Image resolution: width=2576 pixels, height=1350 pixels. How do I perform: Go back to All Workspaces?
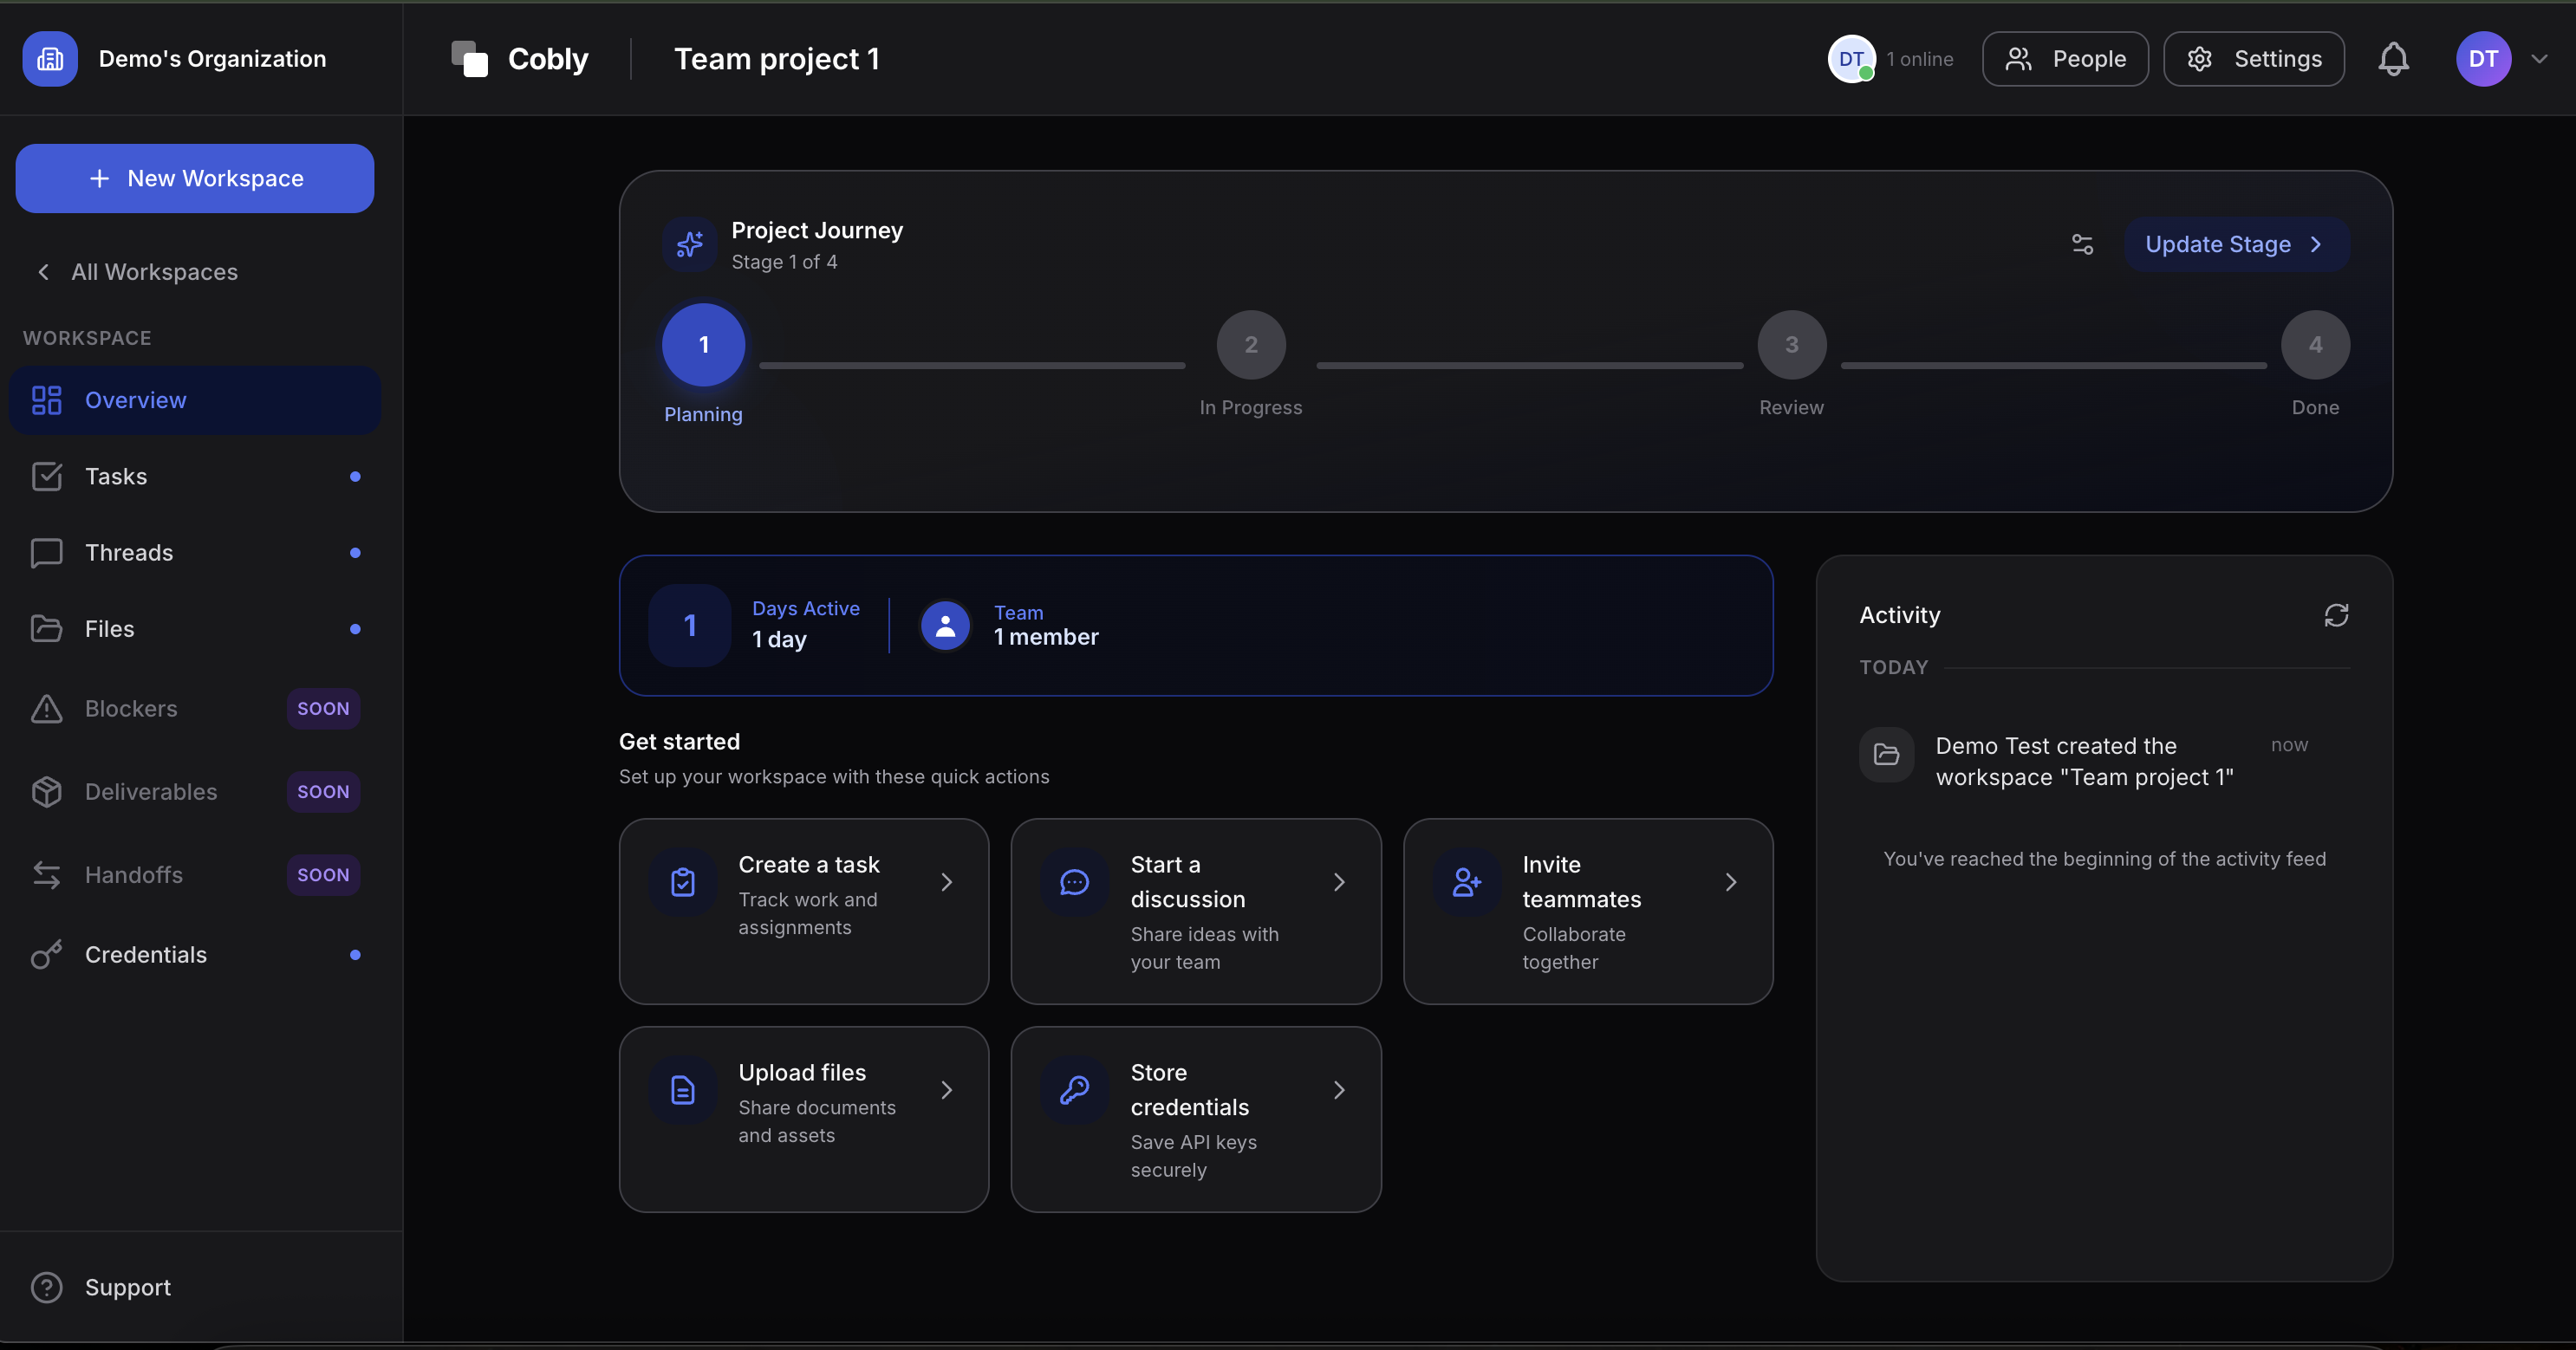pos(138,272)
